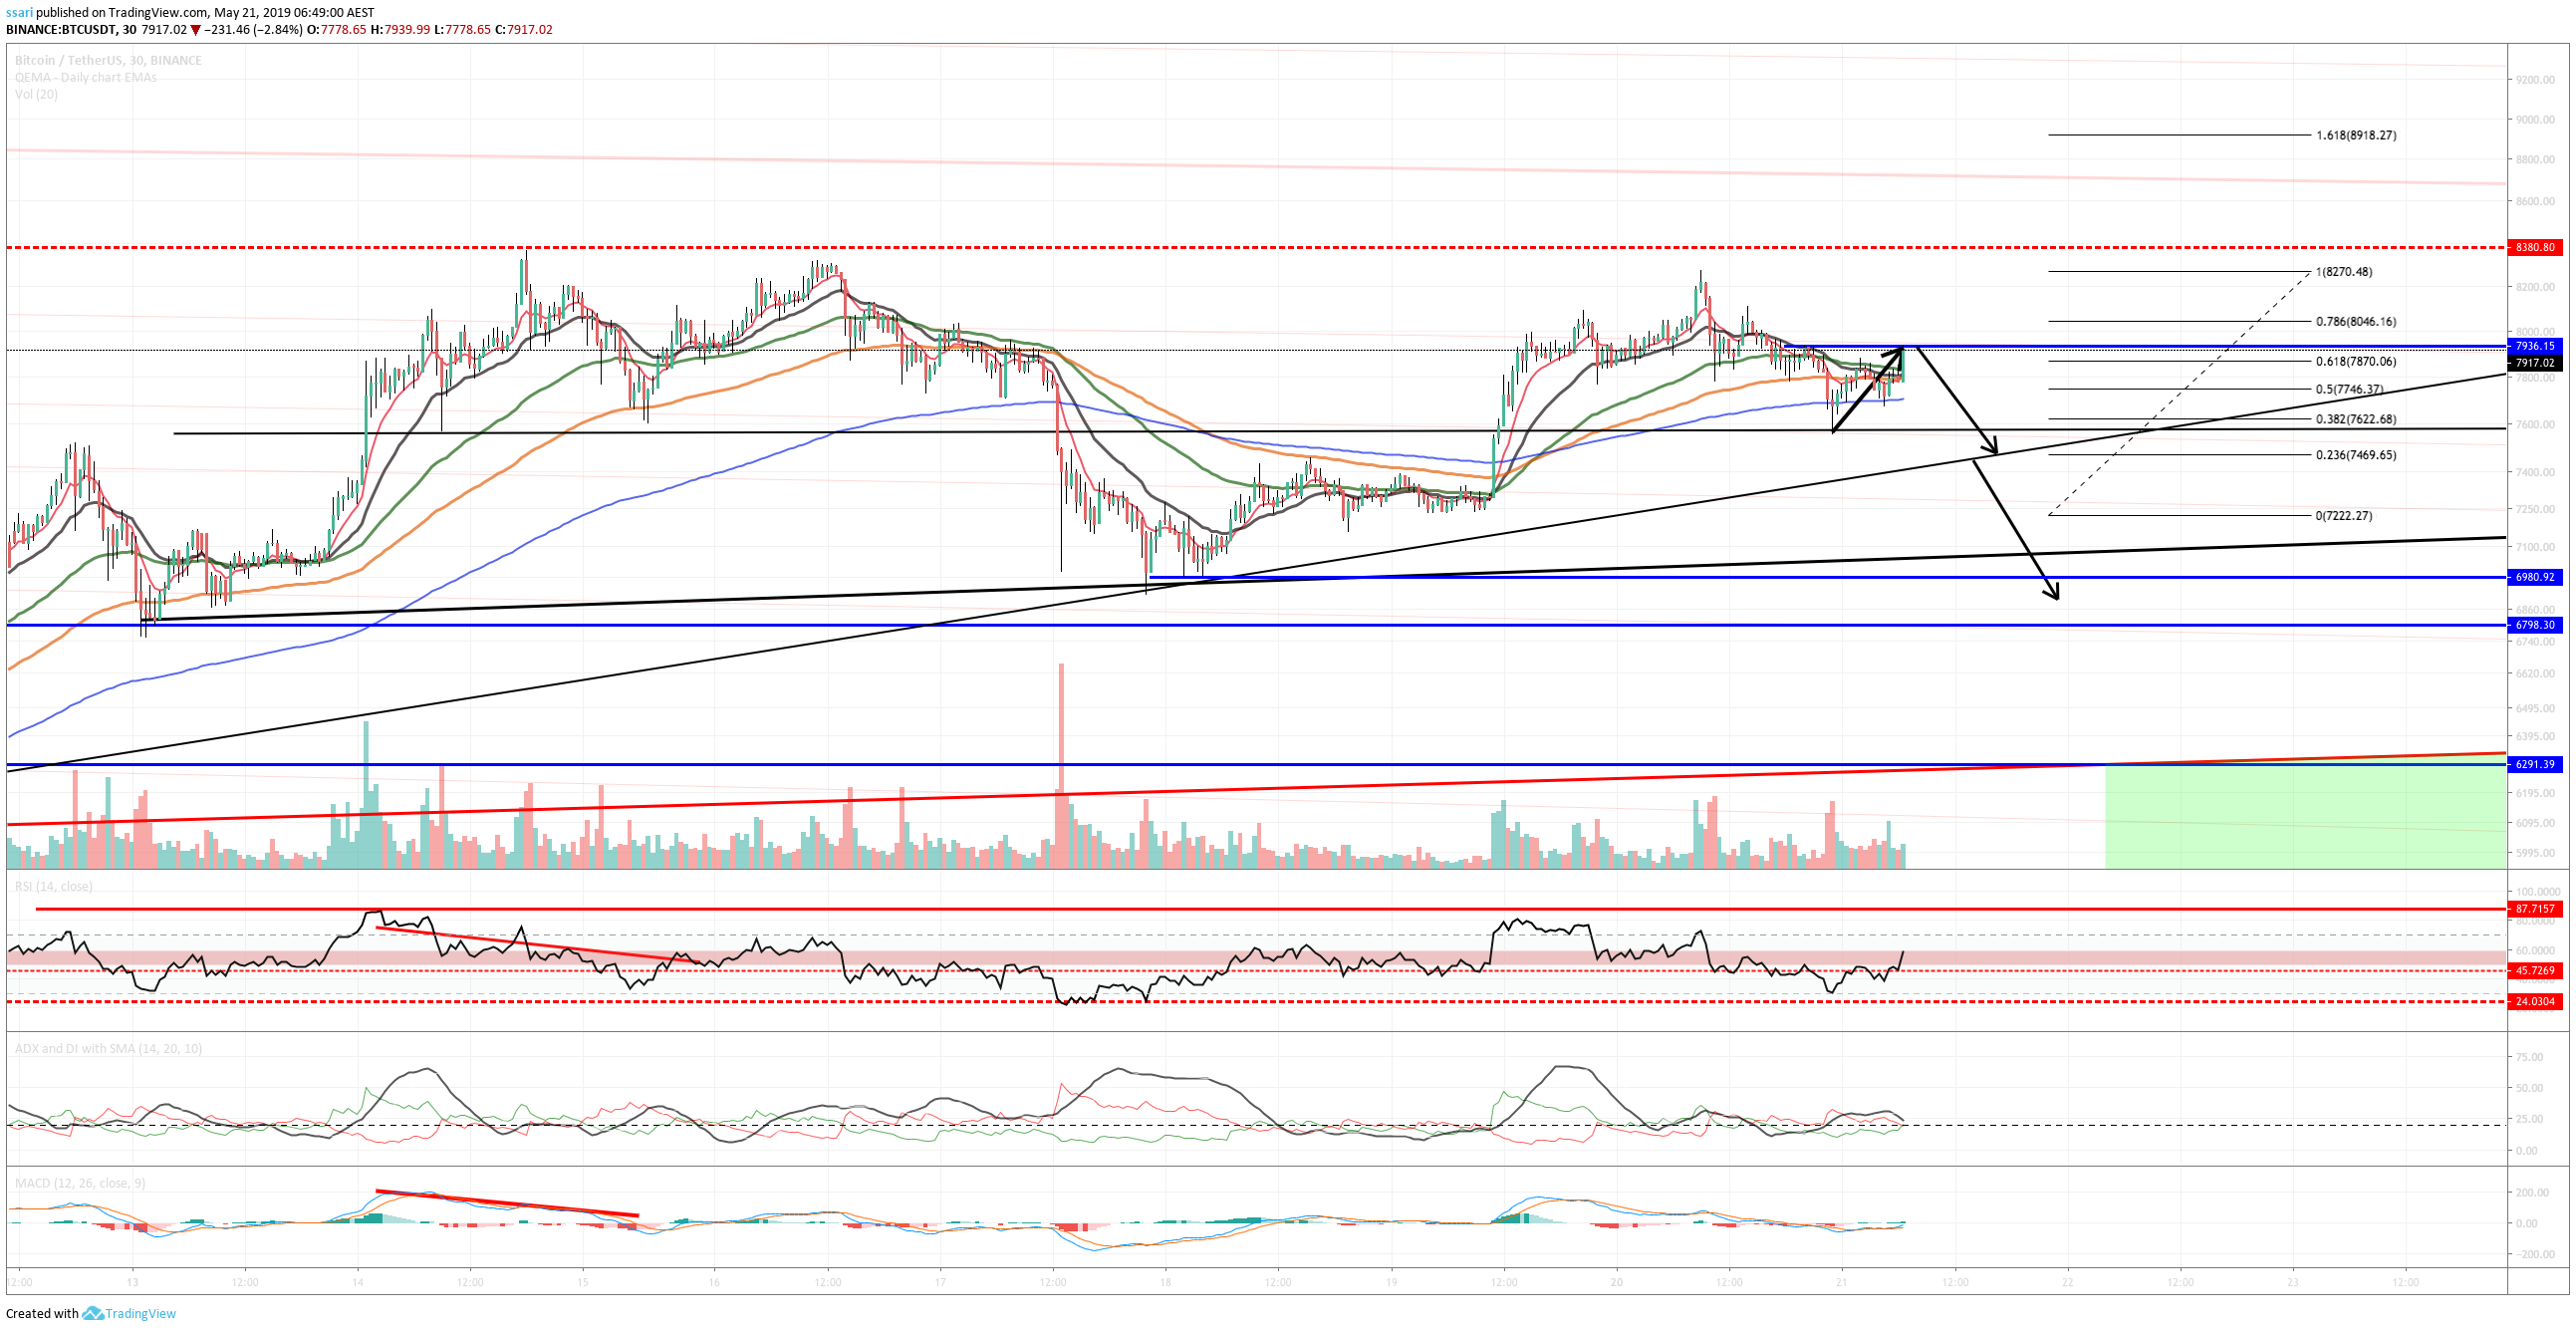Select the RSI (14, close) pane label
The height and width of the screenshot is (1331, 2576).
pyautogui.click(x=53, y=886)
